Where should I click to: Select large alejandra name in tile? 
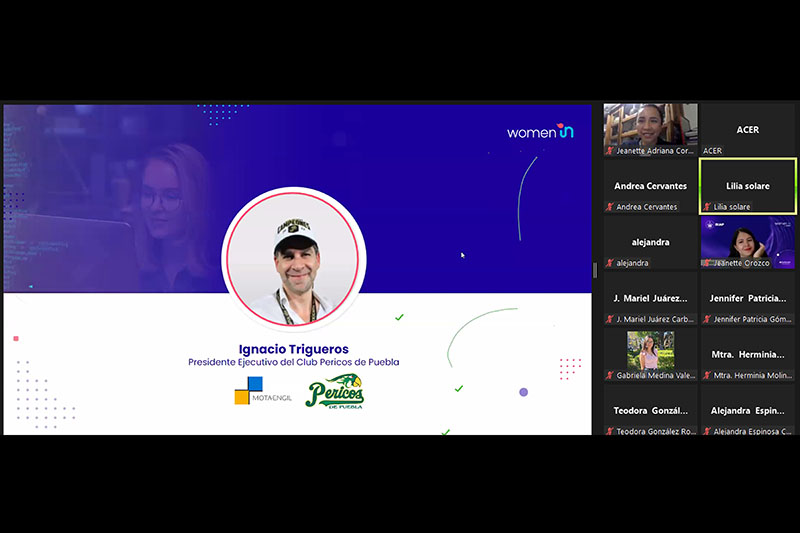(651, 242)
